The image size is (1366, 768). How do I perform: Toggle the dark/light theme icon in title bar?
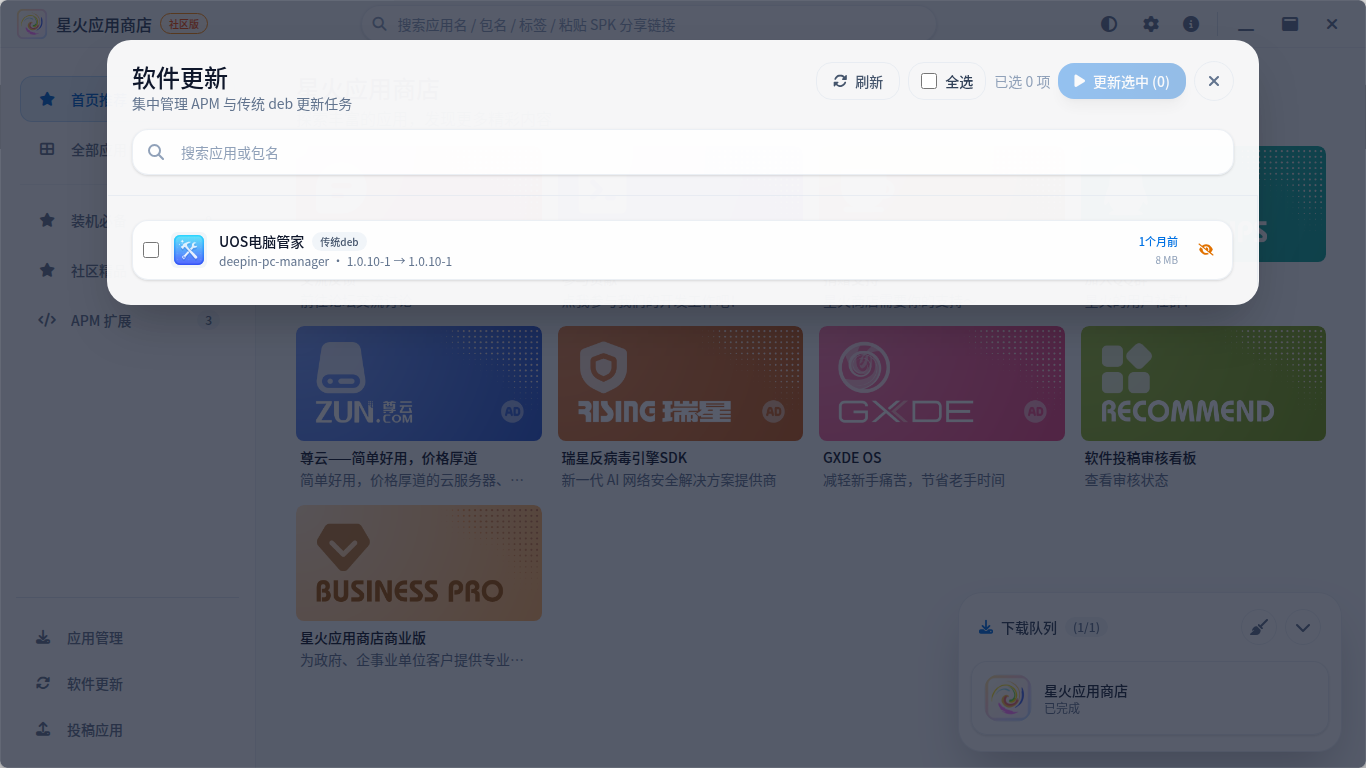click(1109, 24)
